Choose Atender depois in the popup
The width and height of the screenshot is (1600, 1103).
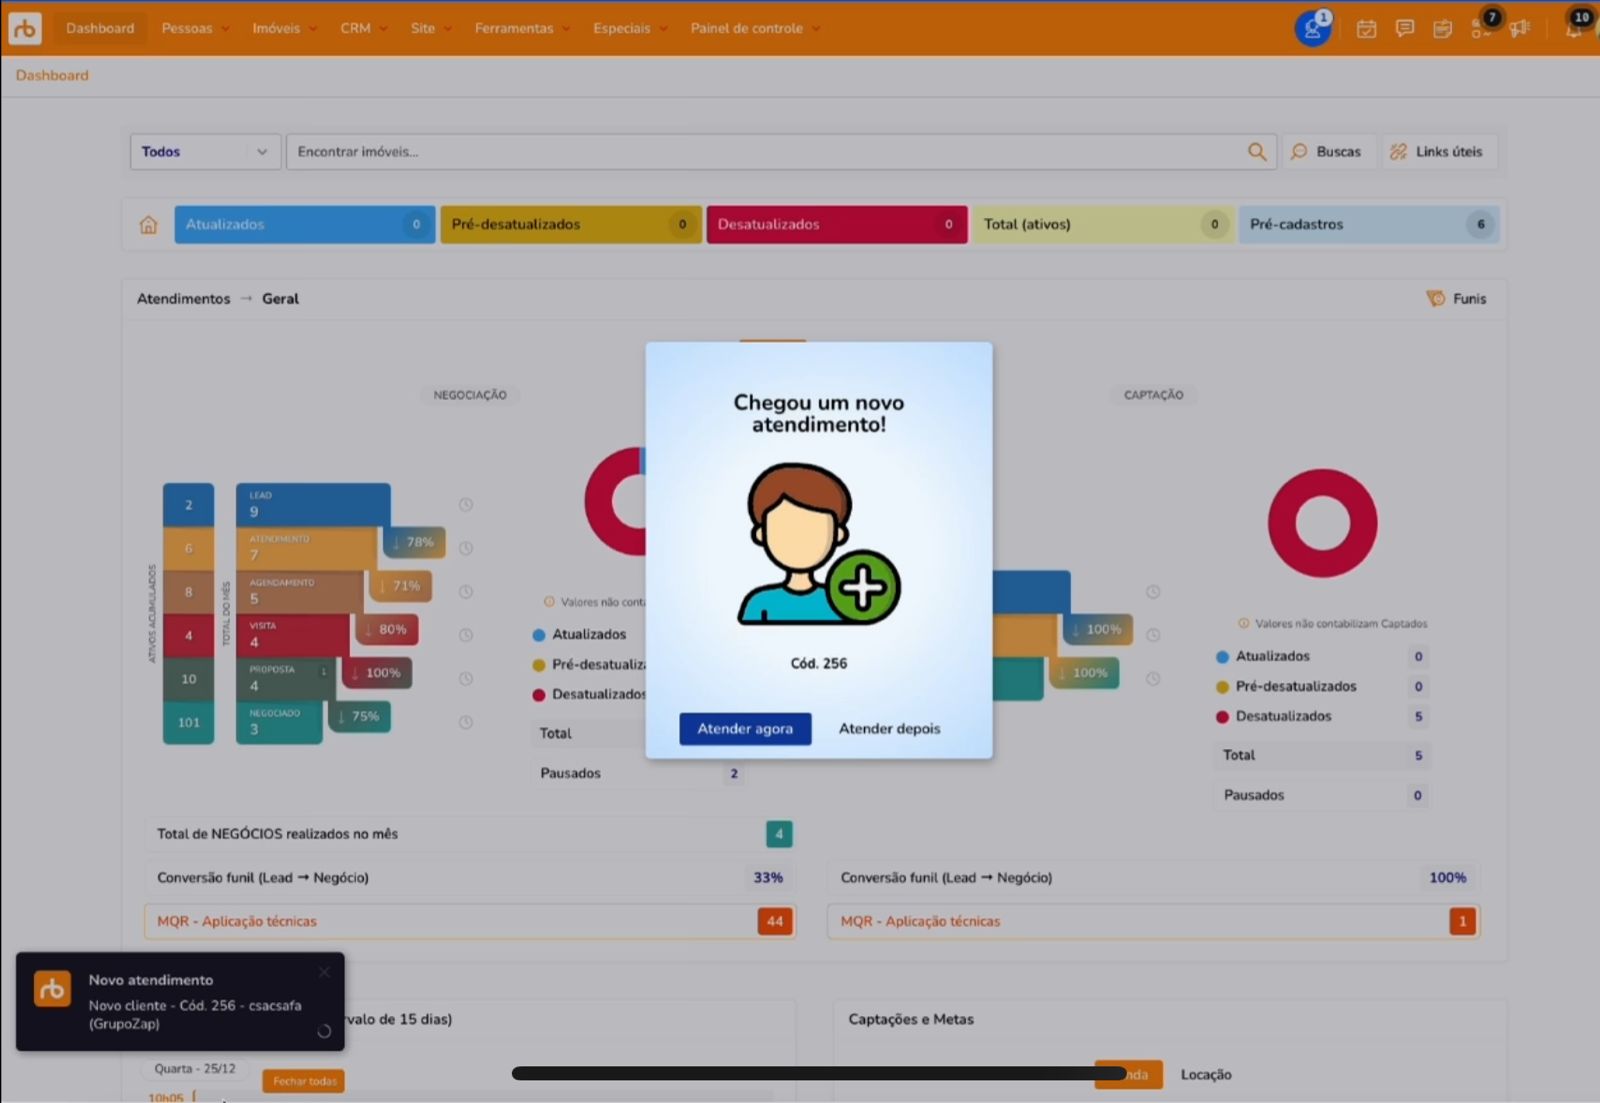pyautogui.click(x=889, y=729)
